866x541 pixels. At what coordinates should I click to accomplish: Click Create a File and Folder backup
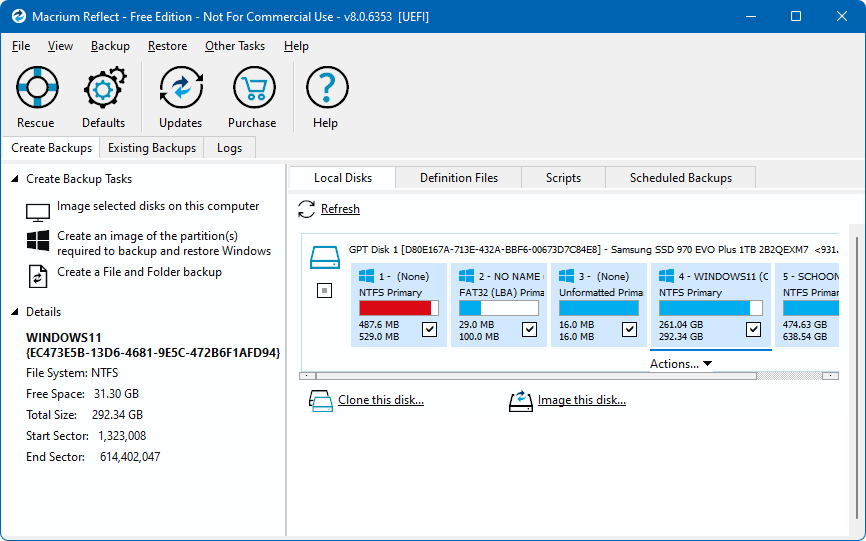pyautogui.click(x=139, y=272)
